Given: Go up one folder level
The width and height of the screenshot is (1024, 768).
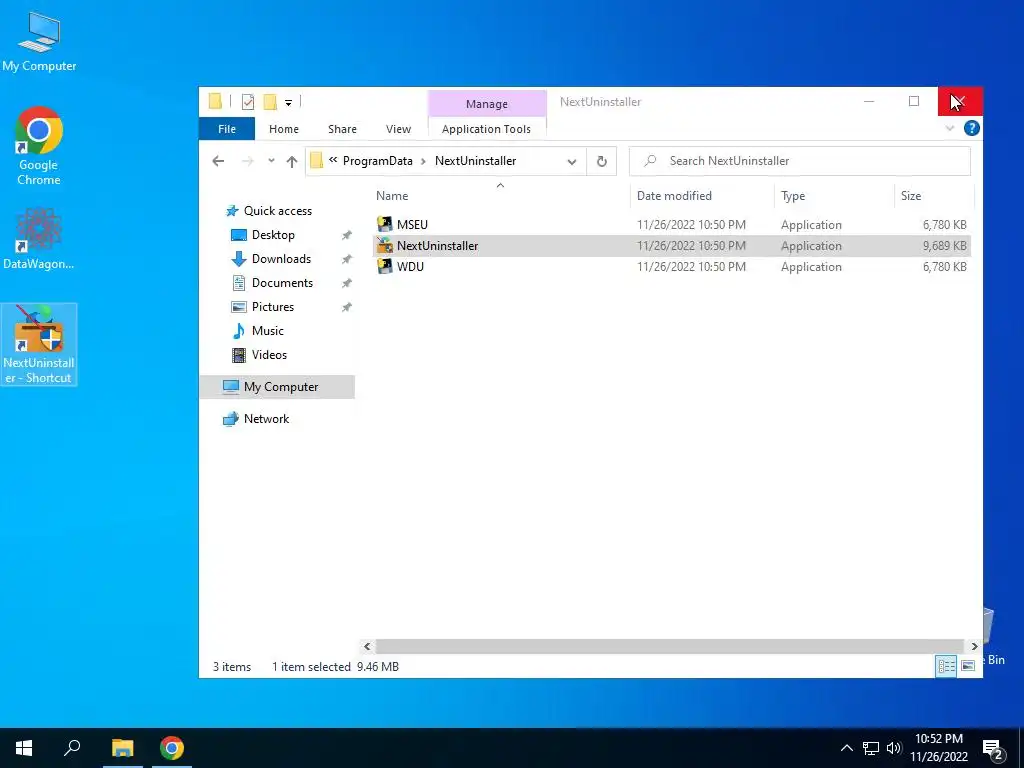Looking at the screenshot, I should (292, 161).
